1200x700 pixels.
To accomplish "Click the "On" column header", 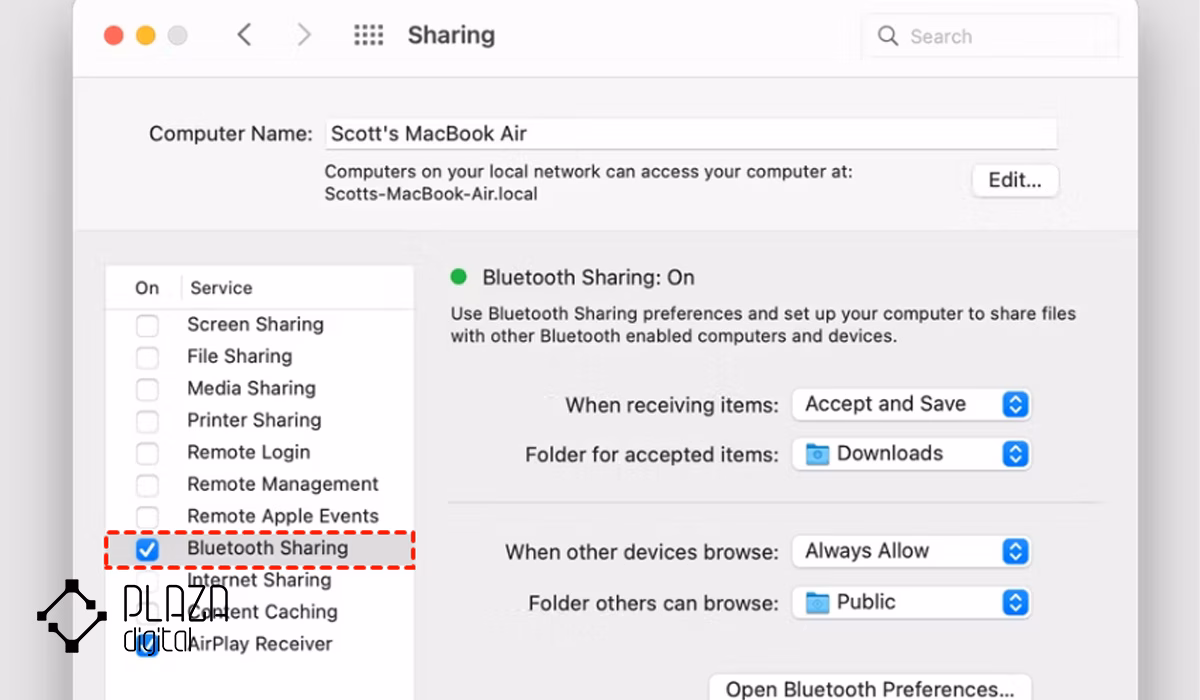I will pyautogui.click(x=147, y=288).
